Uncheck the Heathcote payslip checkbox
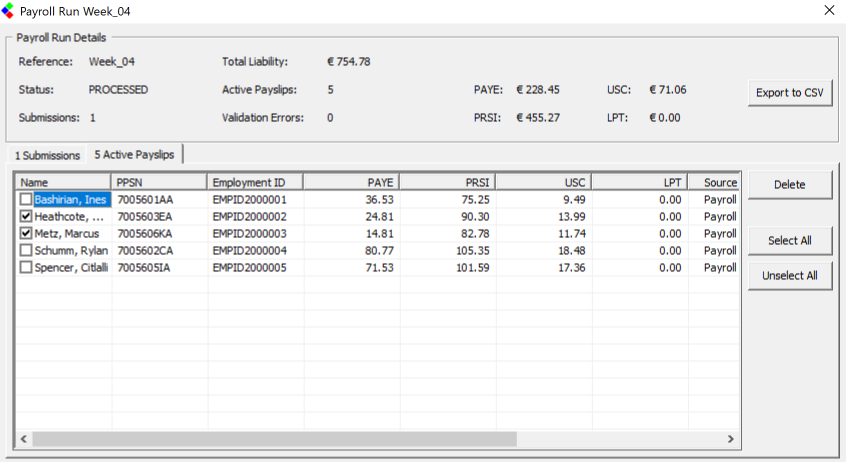The image size is (846, 462). pos(27,217)
